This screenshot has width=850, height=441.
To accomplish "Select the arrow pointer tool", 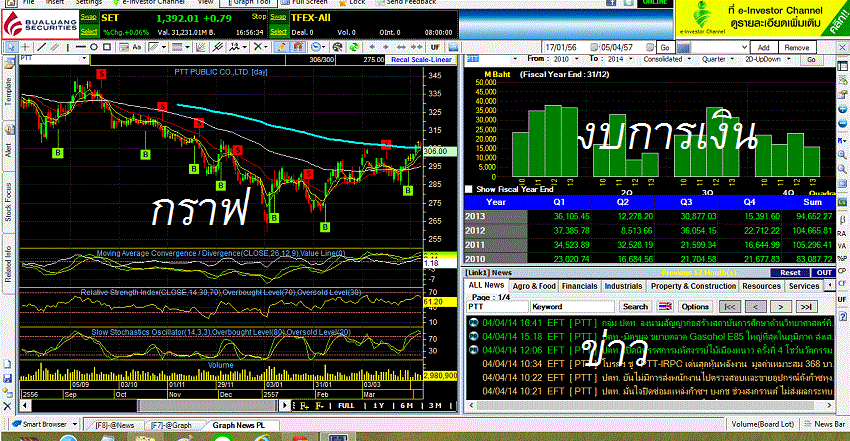I will (11, 47).
